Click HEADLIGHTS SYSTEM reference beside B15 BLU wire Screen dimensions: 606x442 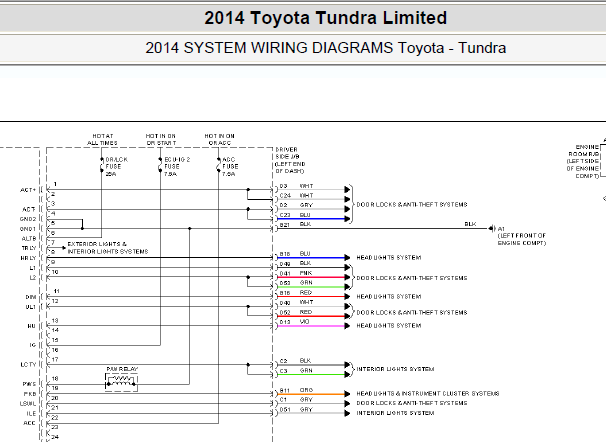[389, 258]
